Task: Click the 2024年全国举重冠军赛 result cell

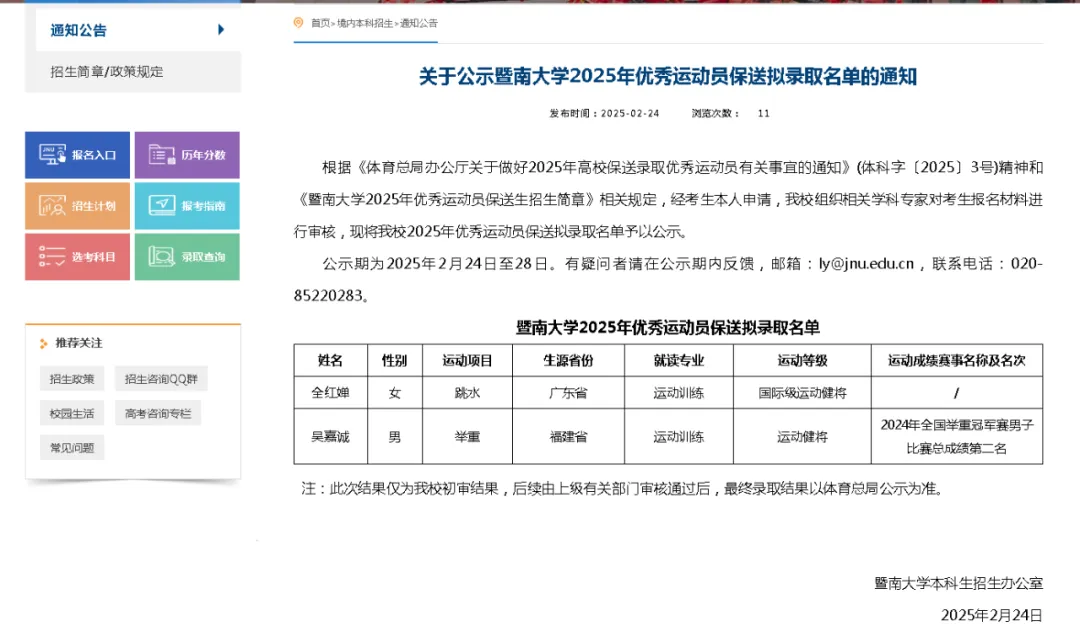Action: point(957,436)
